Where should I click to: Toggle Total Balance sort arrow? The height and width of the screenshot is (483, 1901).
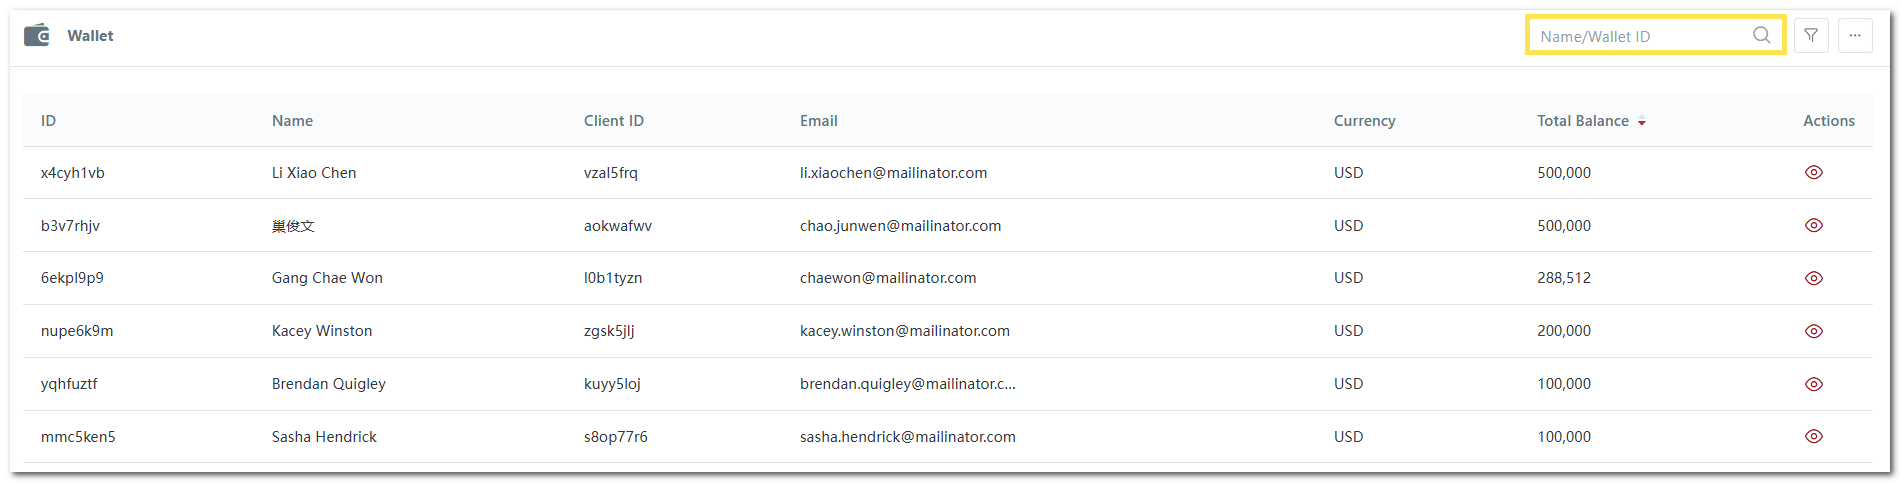[x=1642, y=122]
